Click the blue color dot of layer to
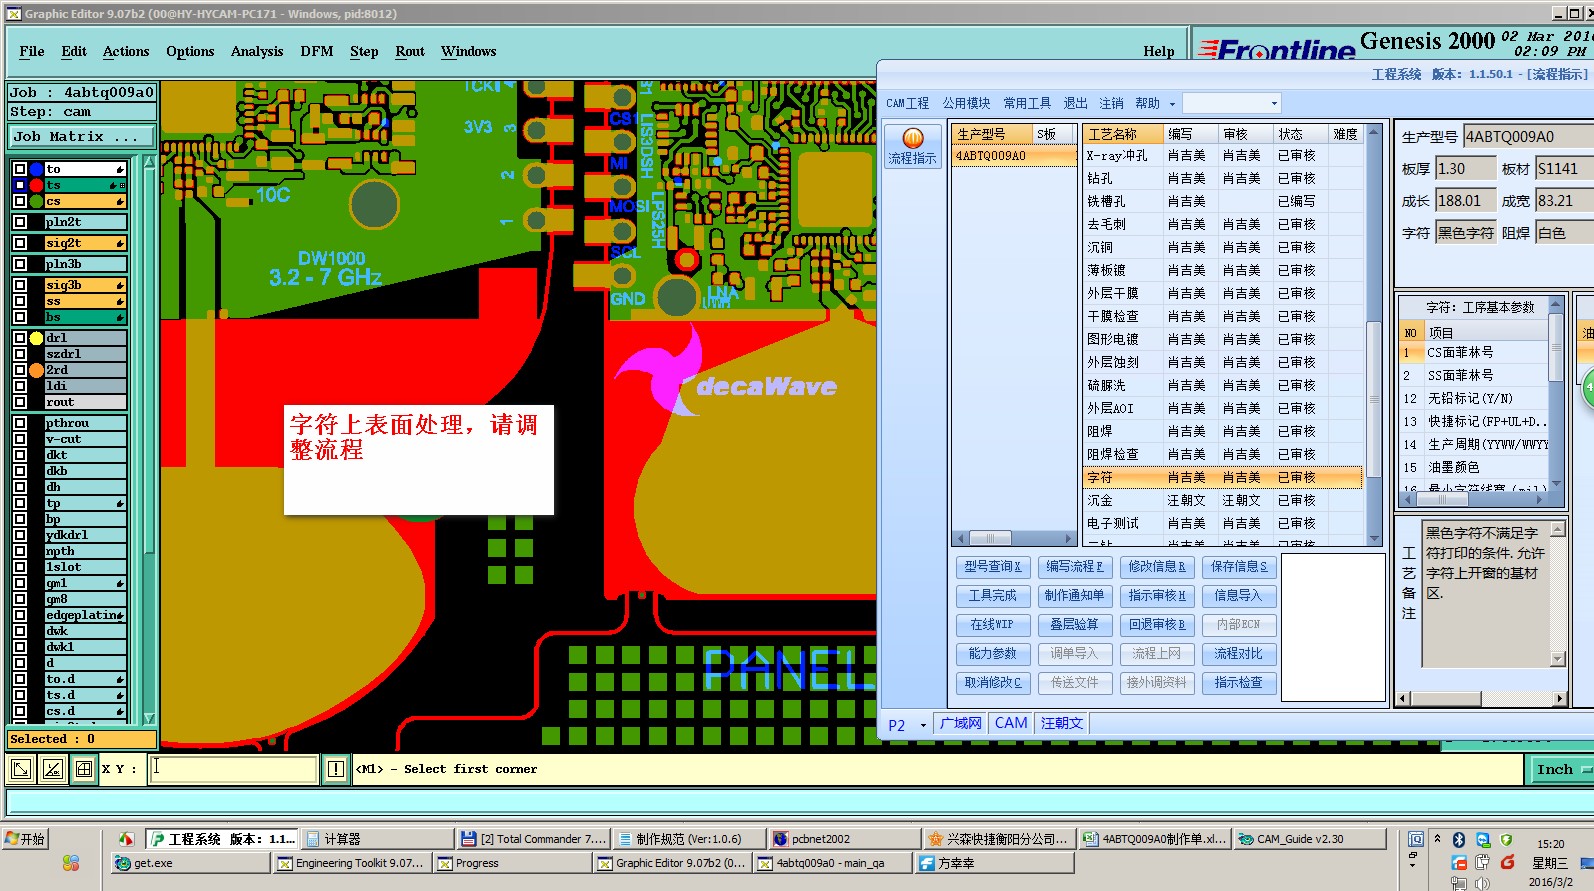The height and width of the screenshot is (891, 1594). click(x=37, y=169)
